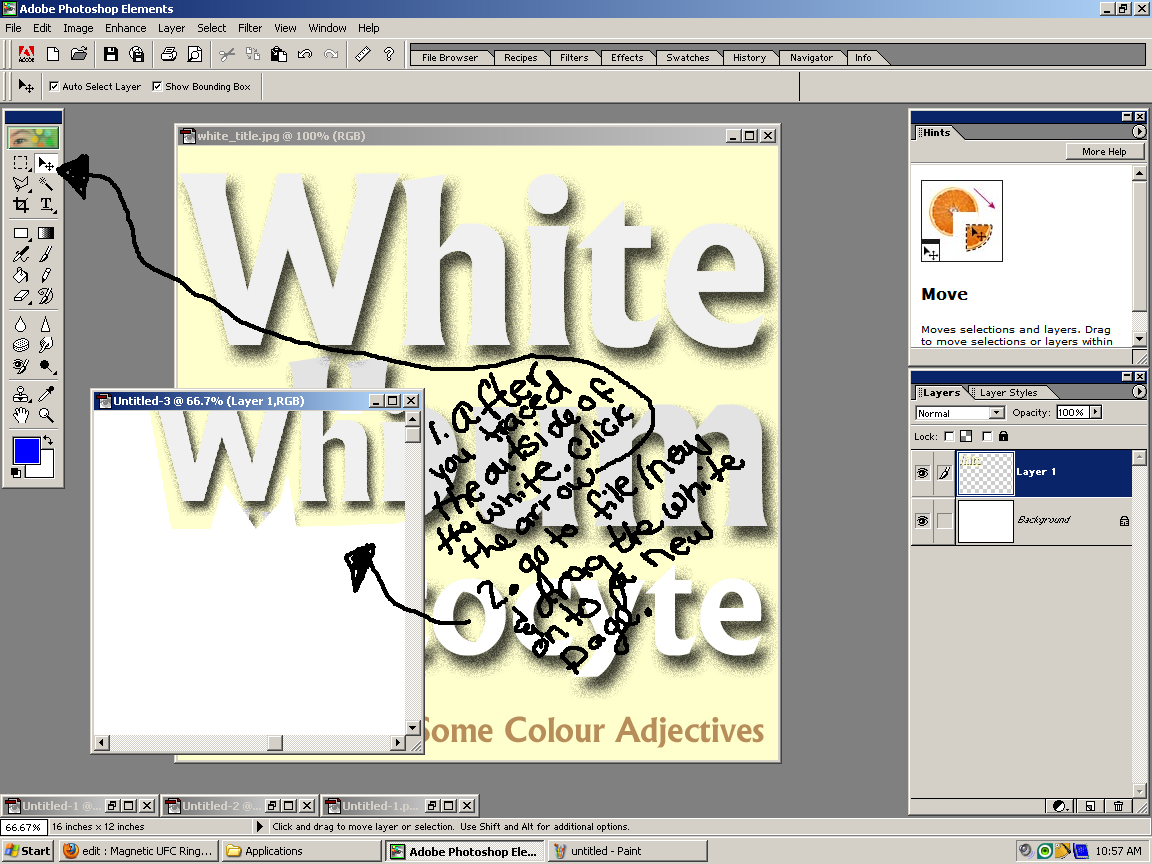This screenshot has height=864, width=1152.
Task: Activate the Eyedropper tool
Action: point(46,394)
